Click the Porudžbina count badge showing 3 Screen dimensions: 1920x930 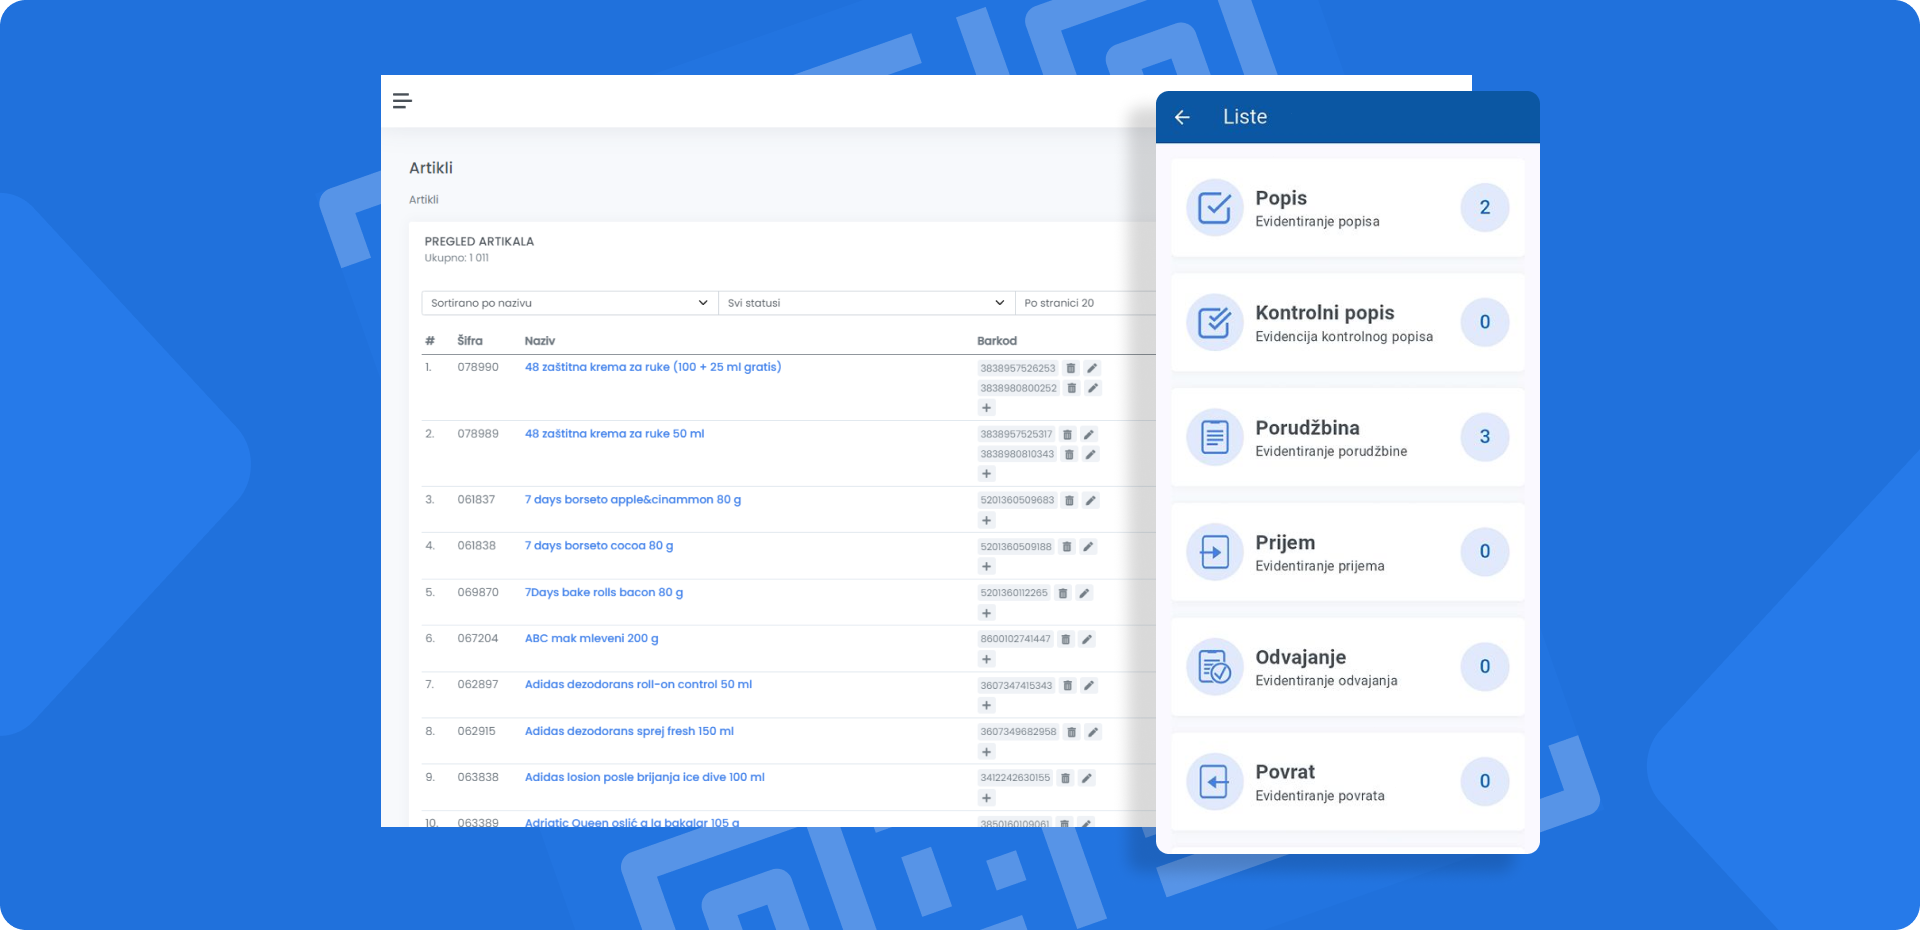(1485, 437)
